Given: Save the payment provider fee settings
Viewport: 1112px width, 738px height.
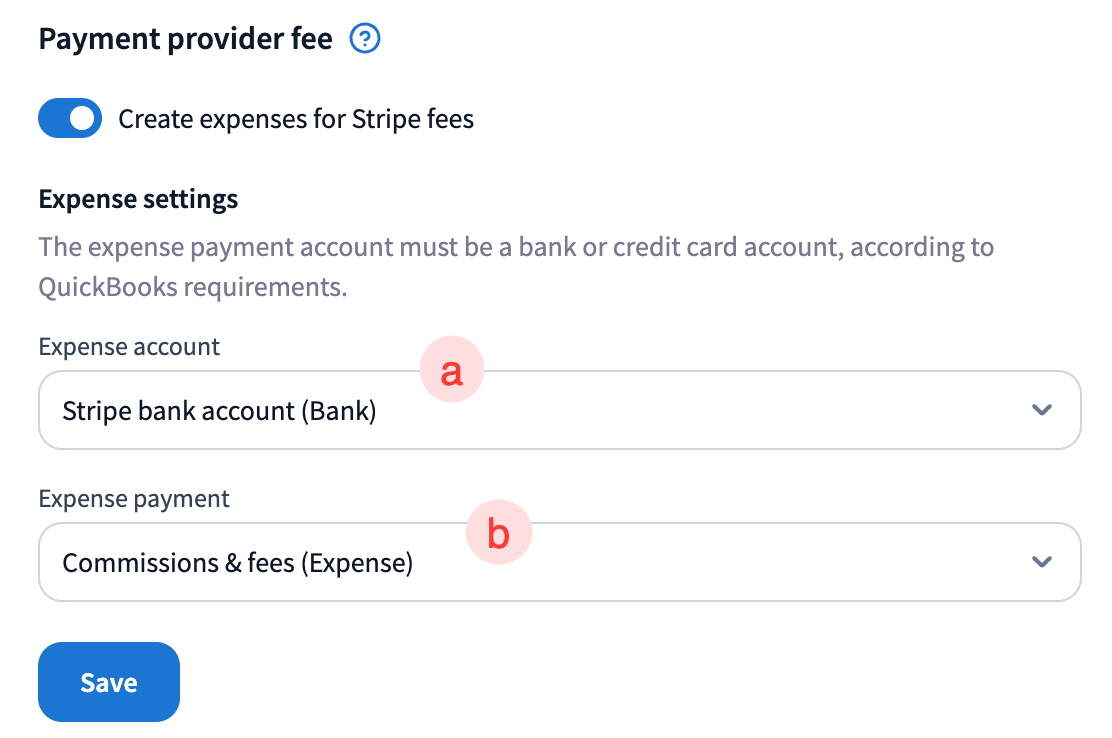Looking at the screenshot, I should click(x=109, y=682).
